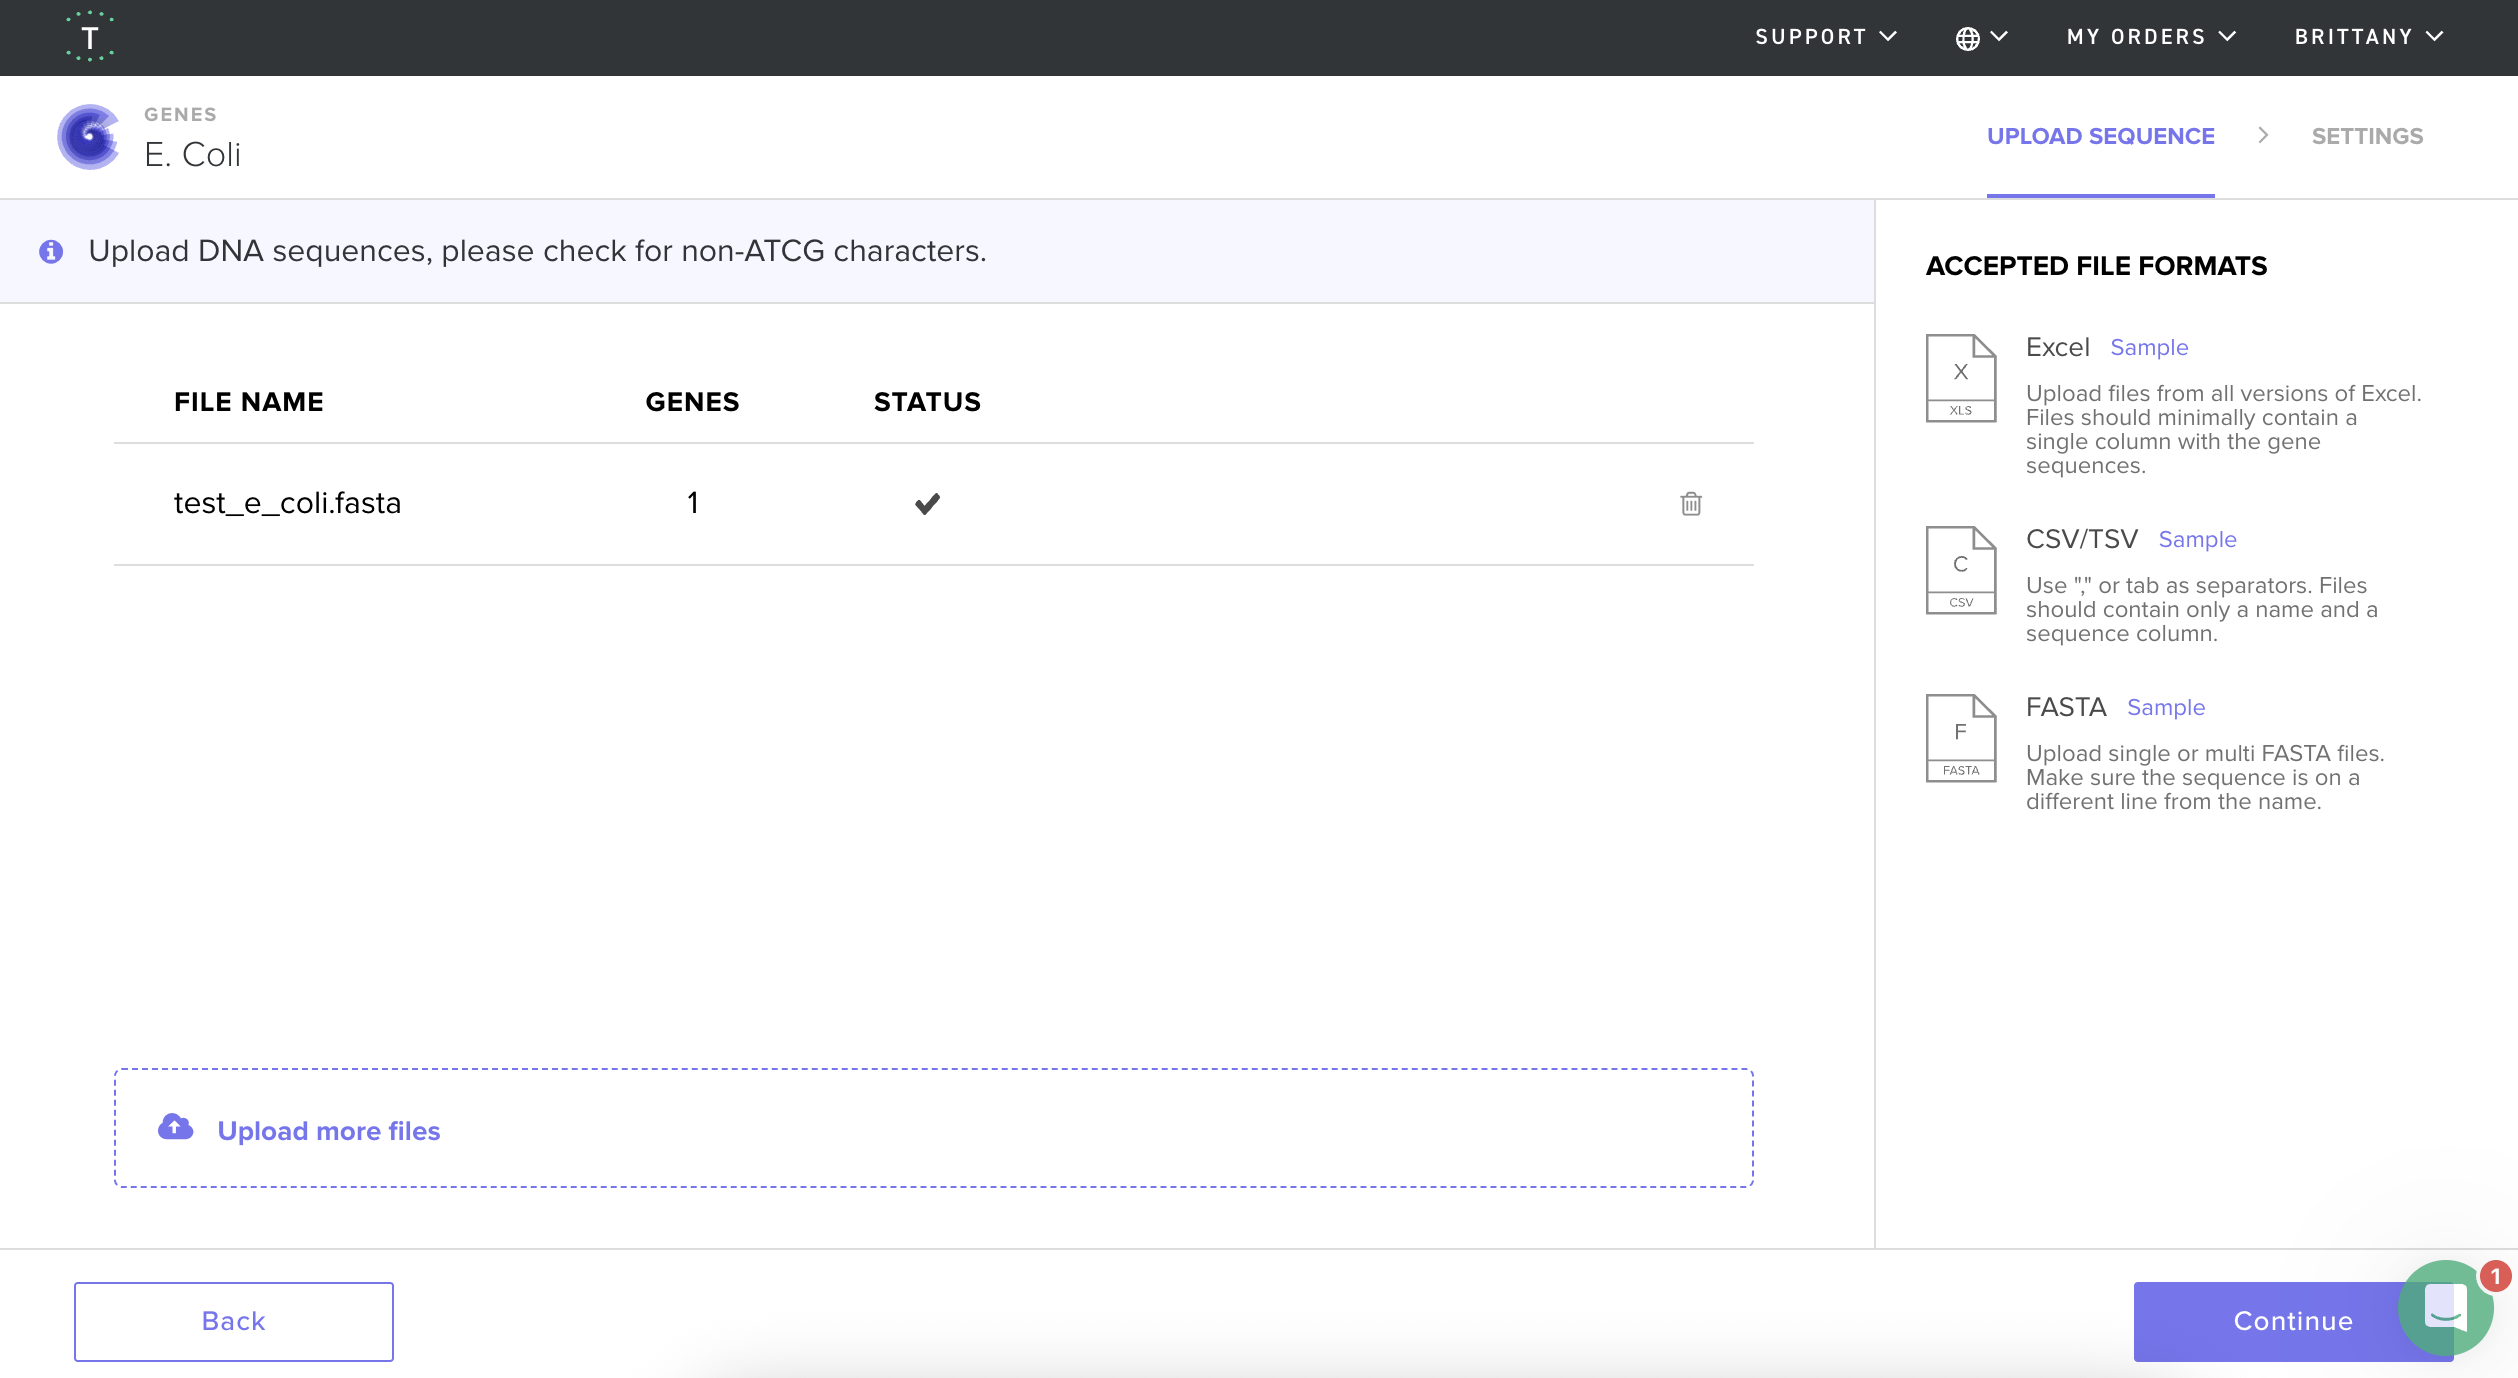Click the E. Coli genes product icon
Image resolution: width=2518 pixels, height=1378 pixels.
click(89, 137)
